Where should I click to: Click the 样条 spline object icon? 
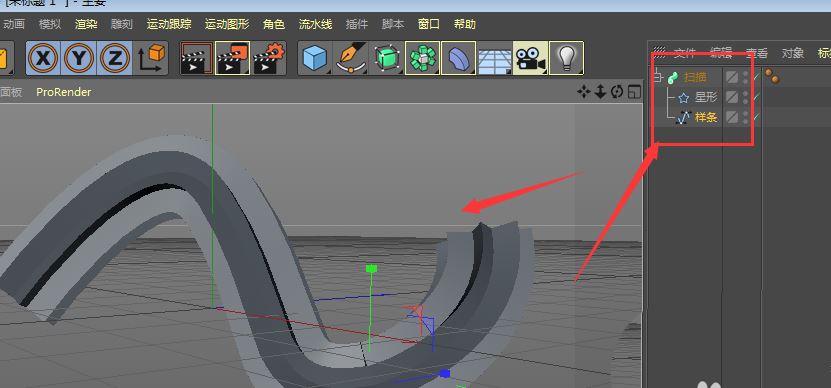click(x=684, y=117)
